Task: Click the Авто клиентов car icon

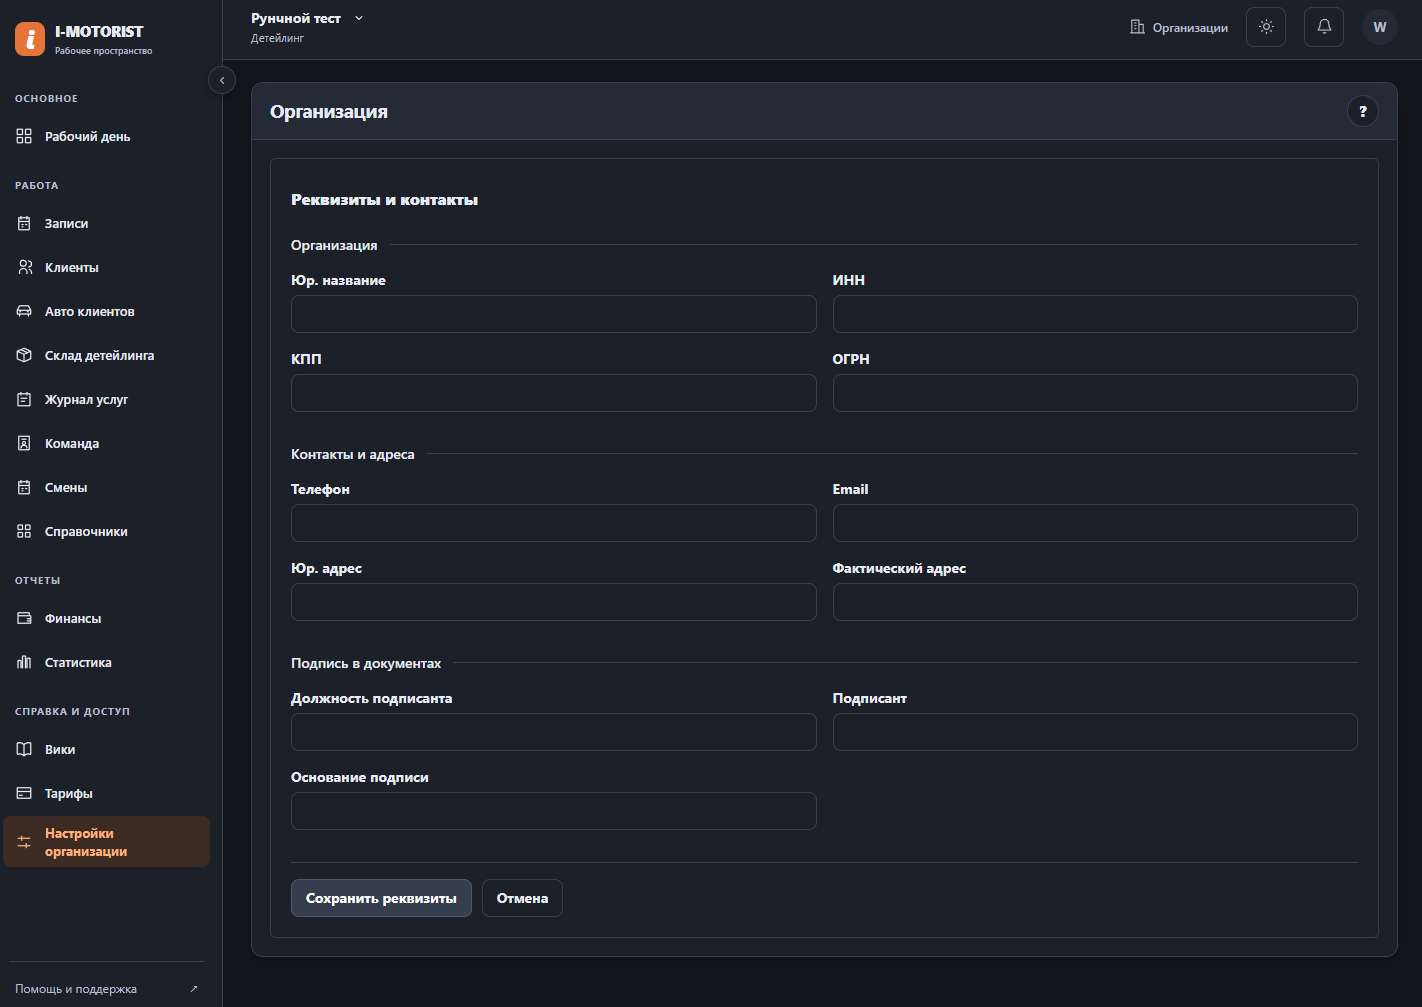Action: (x=24, y=311)
